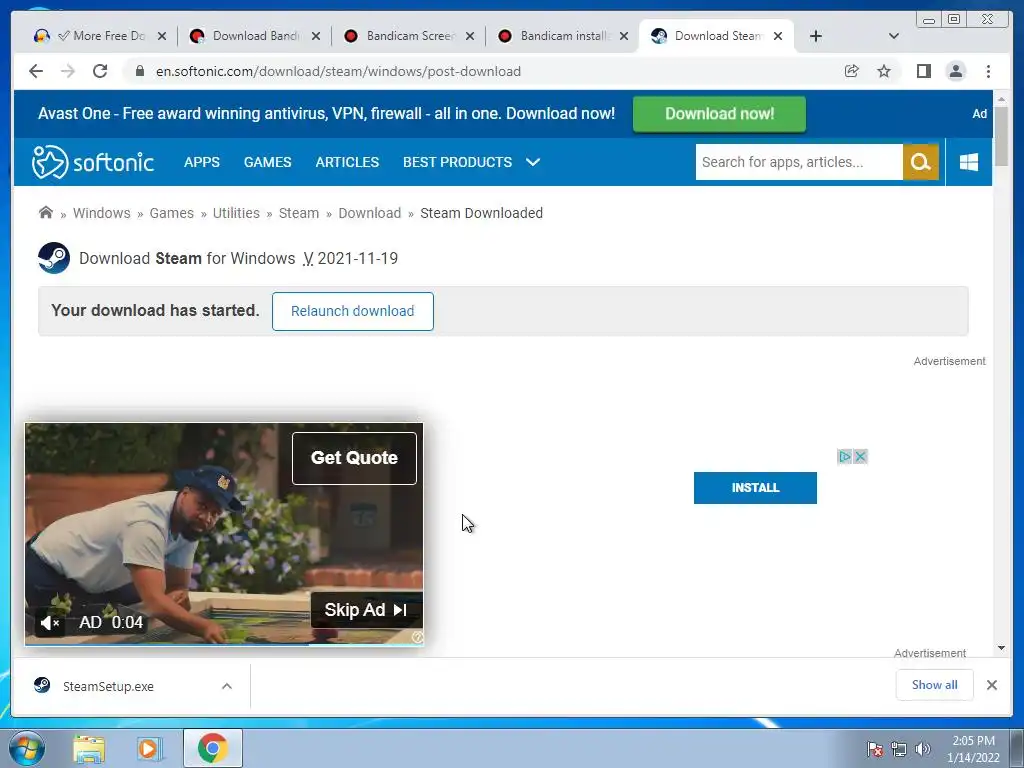The width and height of the screenshot is (1024, 768).
Task: Switch to Bandicam install tab
Action: click(564, 36)
